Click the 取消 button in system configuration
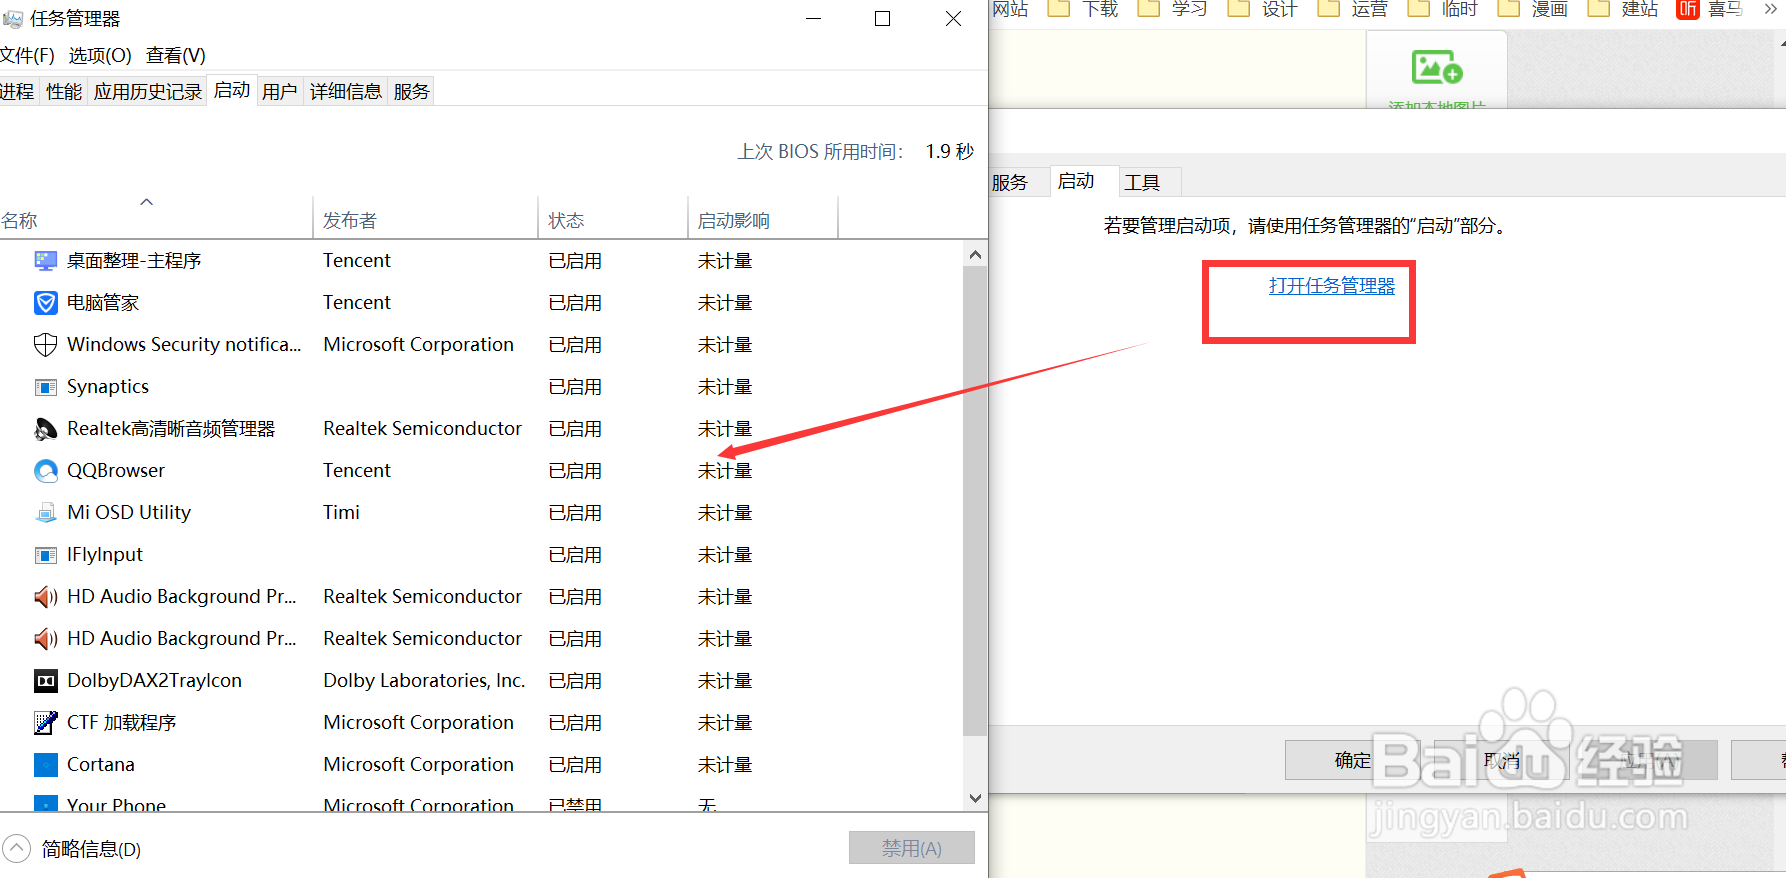Screen dimensions: 1786x878 pyautogui.click(x=1502, y=760)
